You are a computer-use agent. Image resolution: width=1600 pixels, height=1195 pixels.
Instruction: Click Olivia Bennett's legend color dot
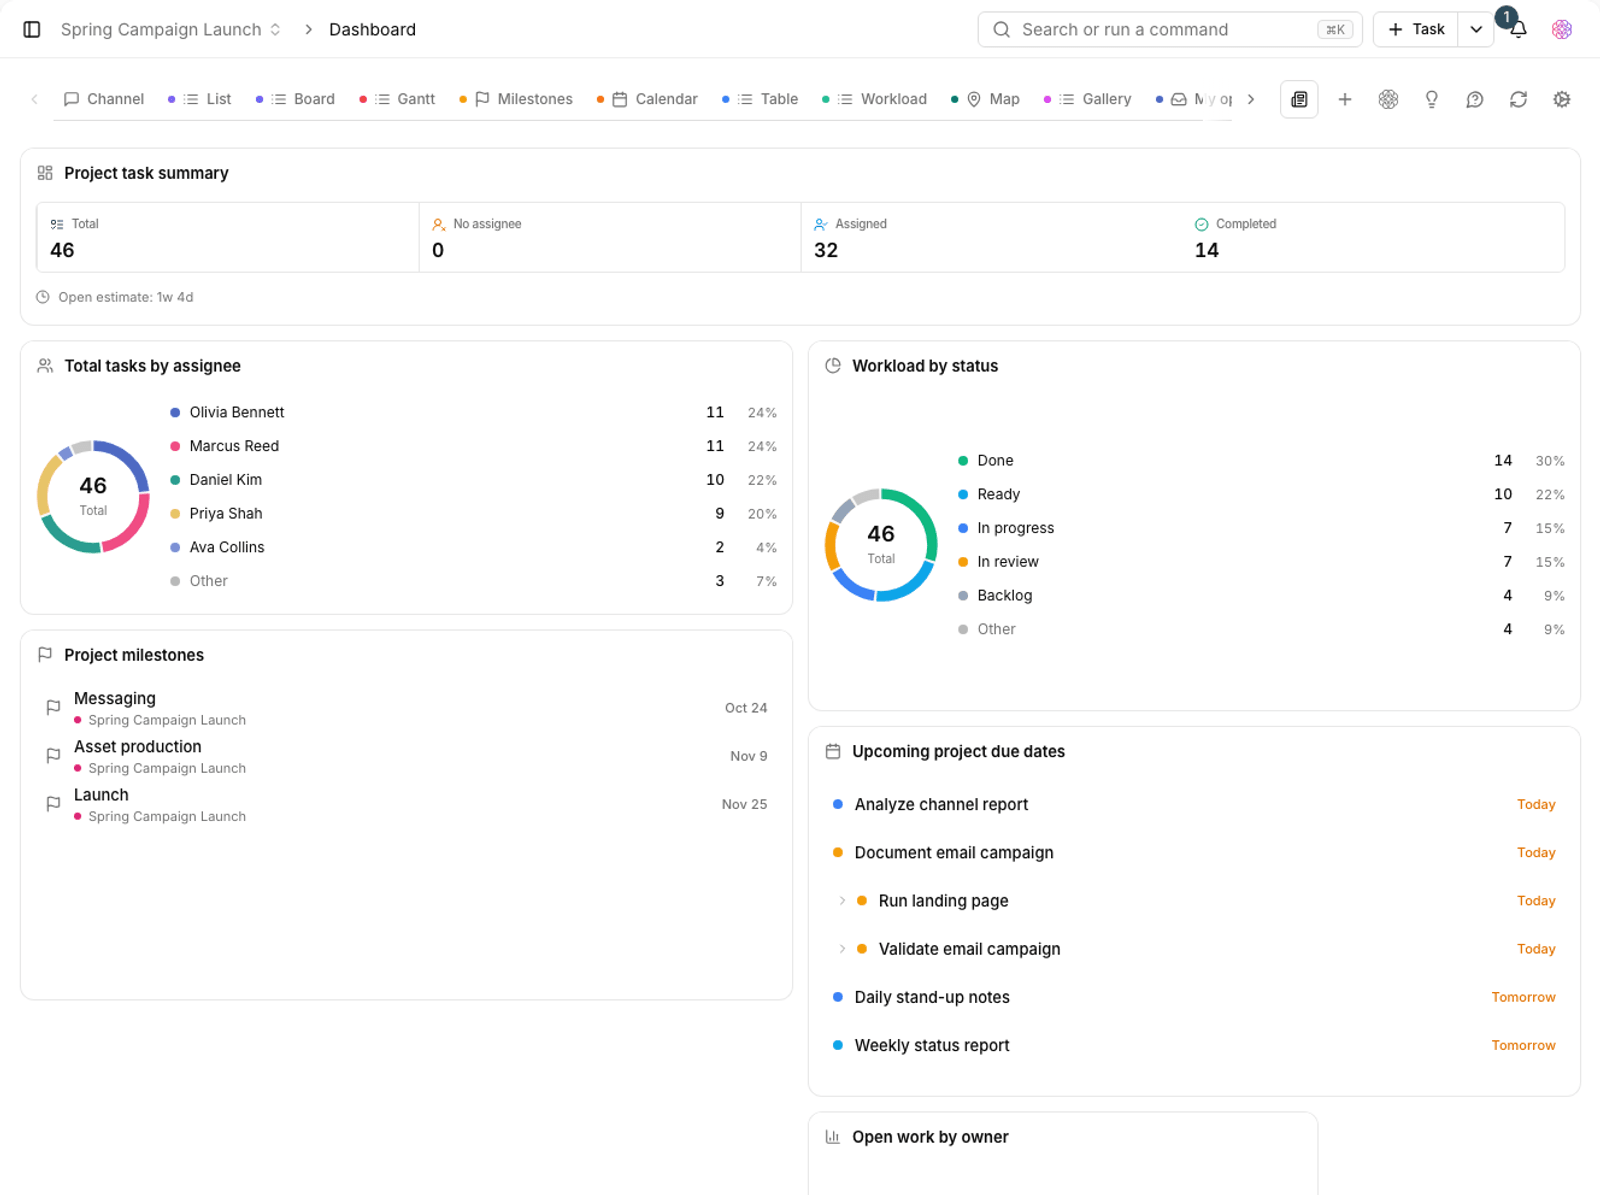click(x=175, y=412)
